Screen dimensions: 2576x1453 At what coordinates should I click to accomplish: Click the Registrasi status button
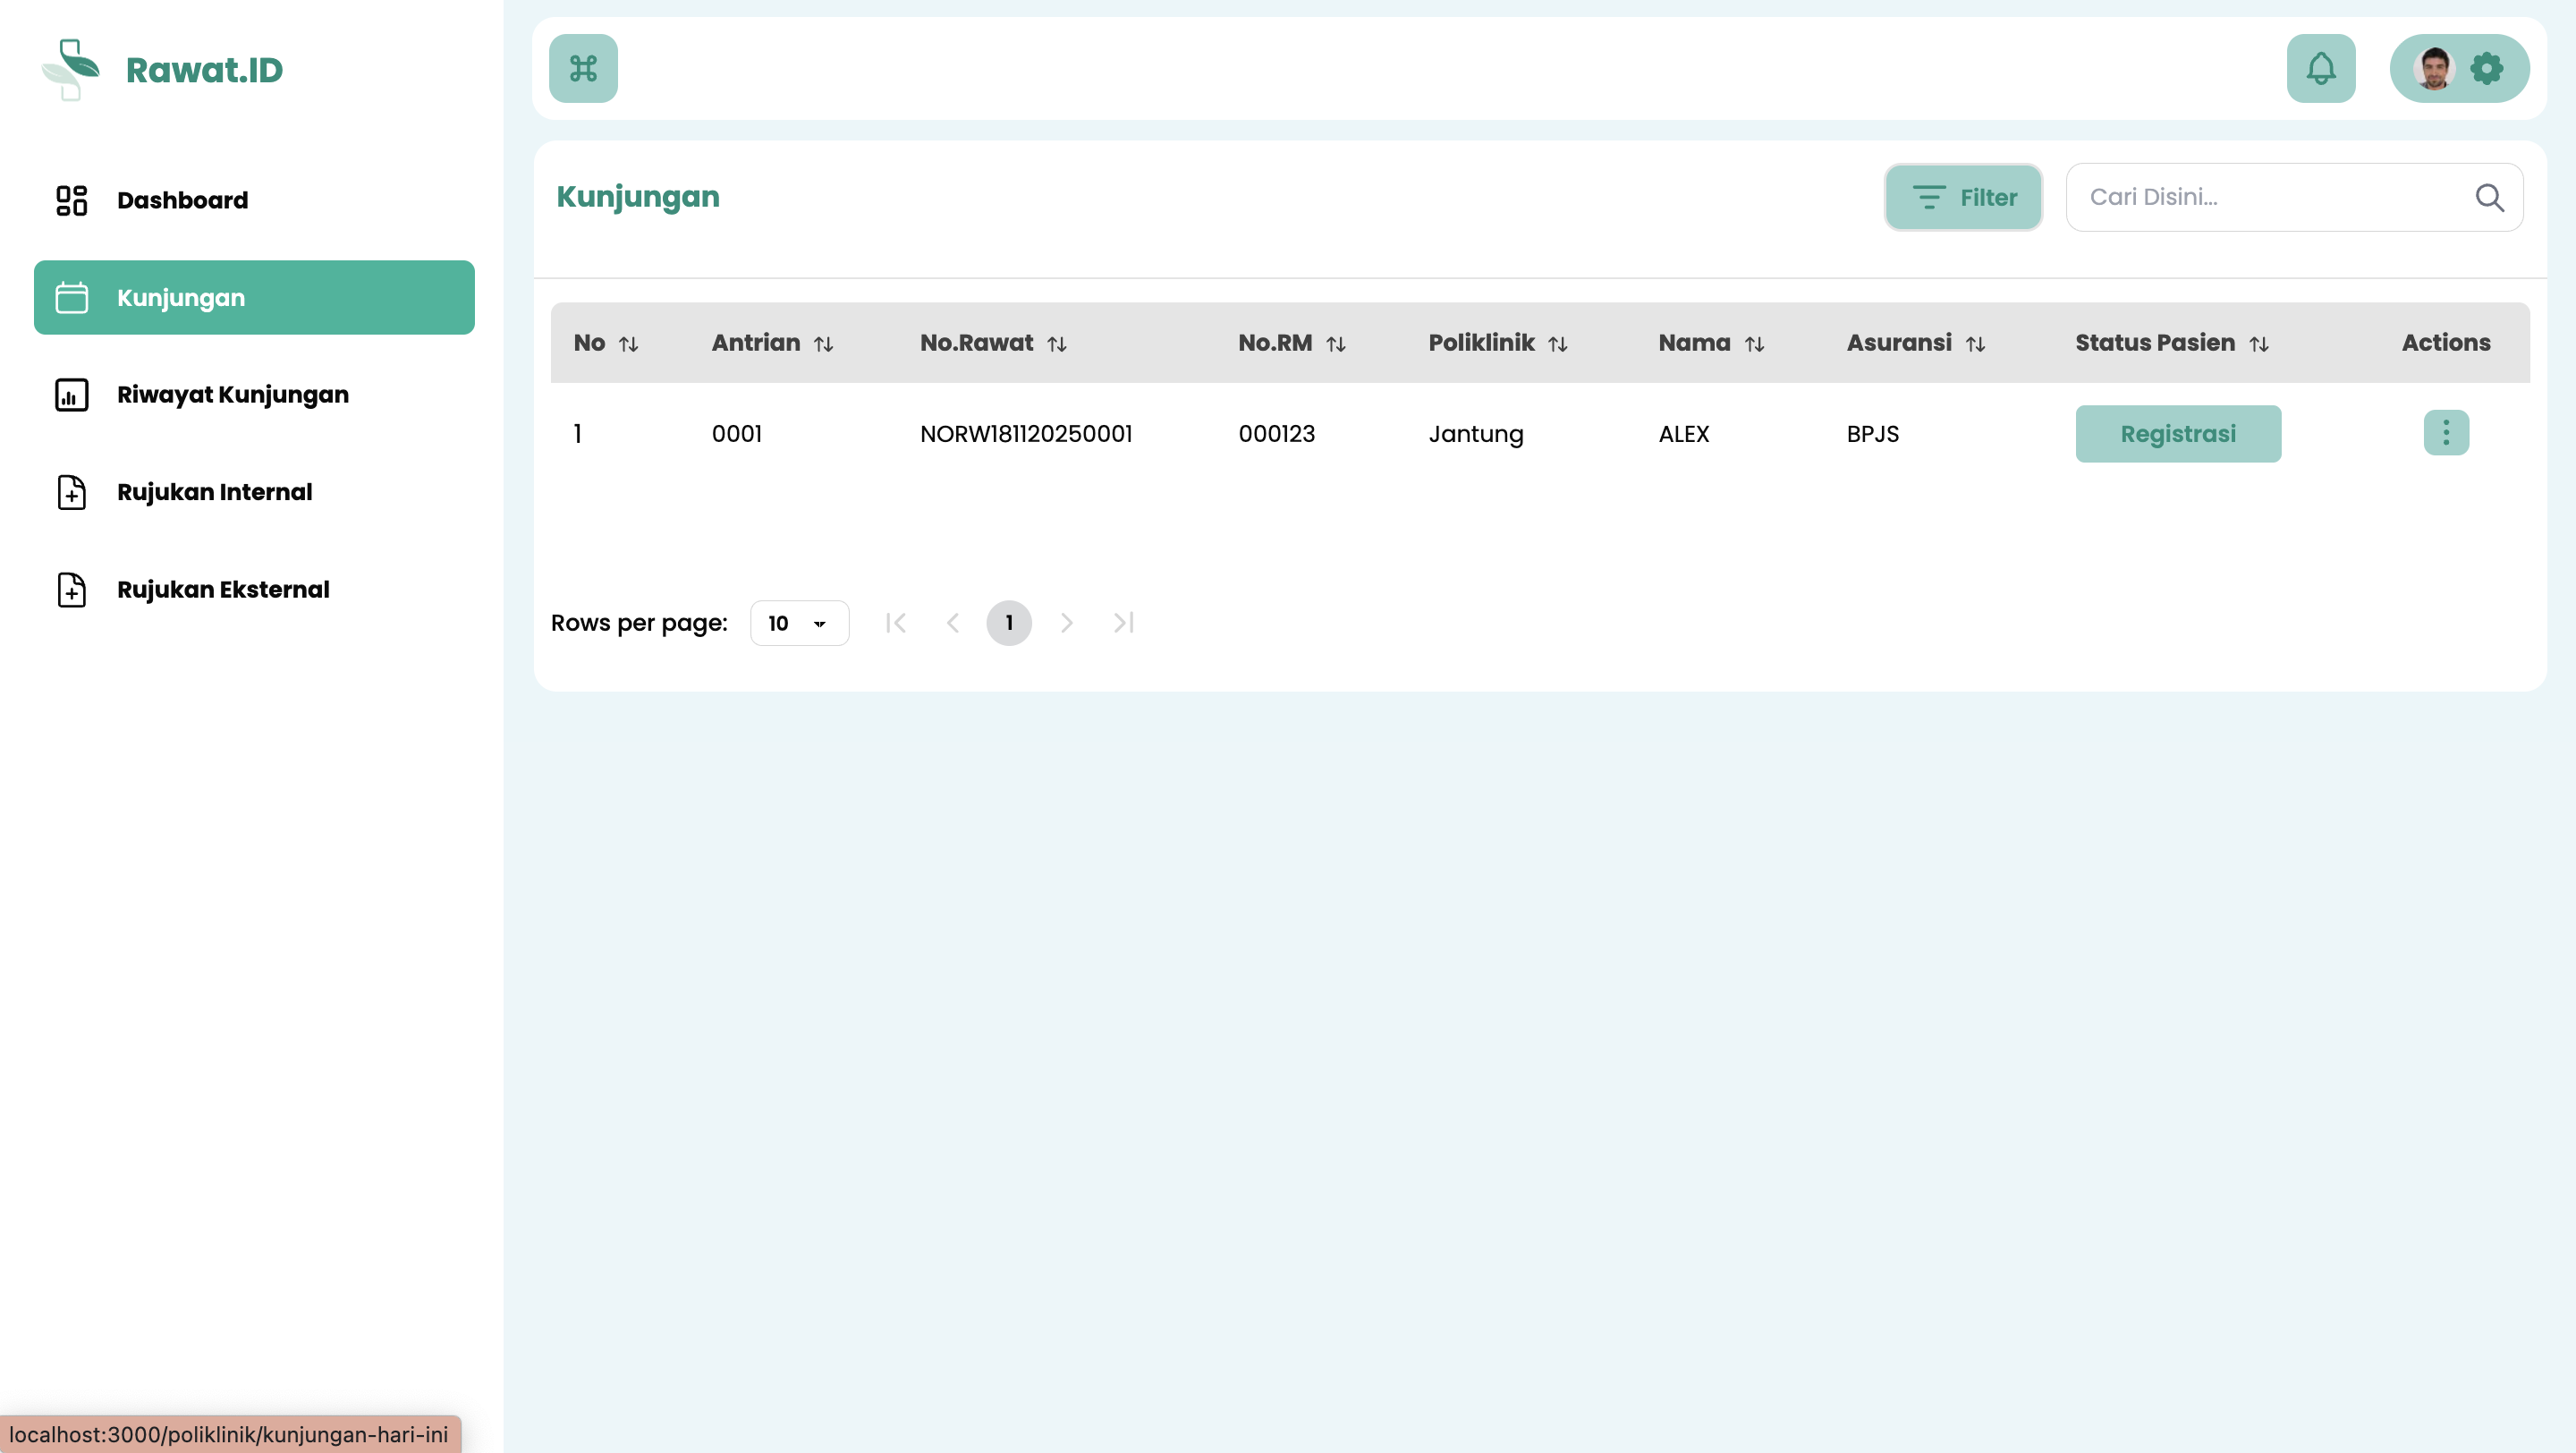pyautogui.click(x=2177, y=433)
